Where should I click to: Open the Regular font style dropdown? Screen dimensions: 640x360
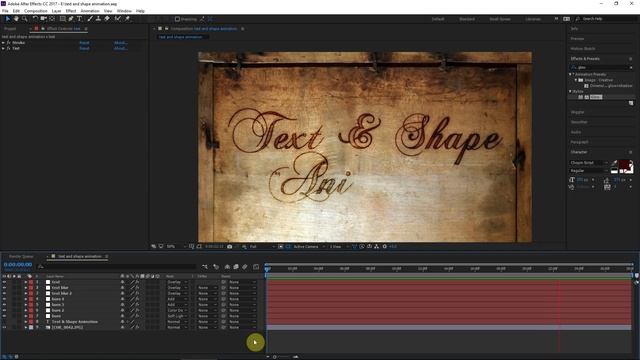(x=588, y=171)
